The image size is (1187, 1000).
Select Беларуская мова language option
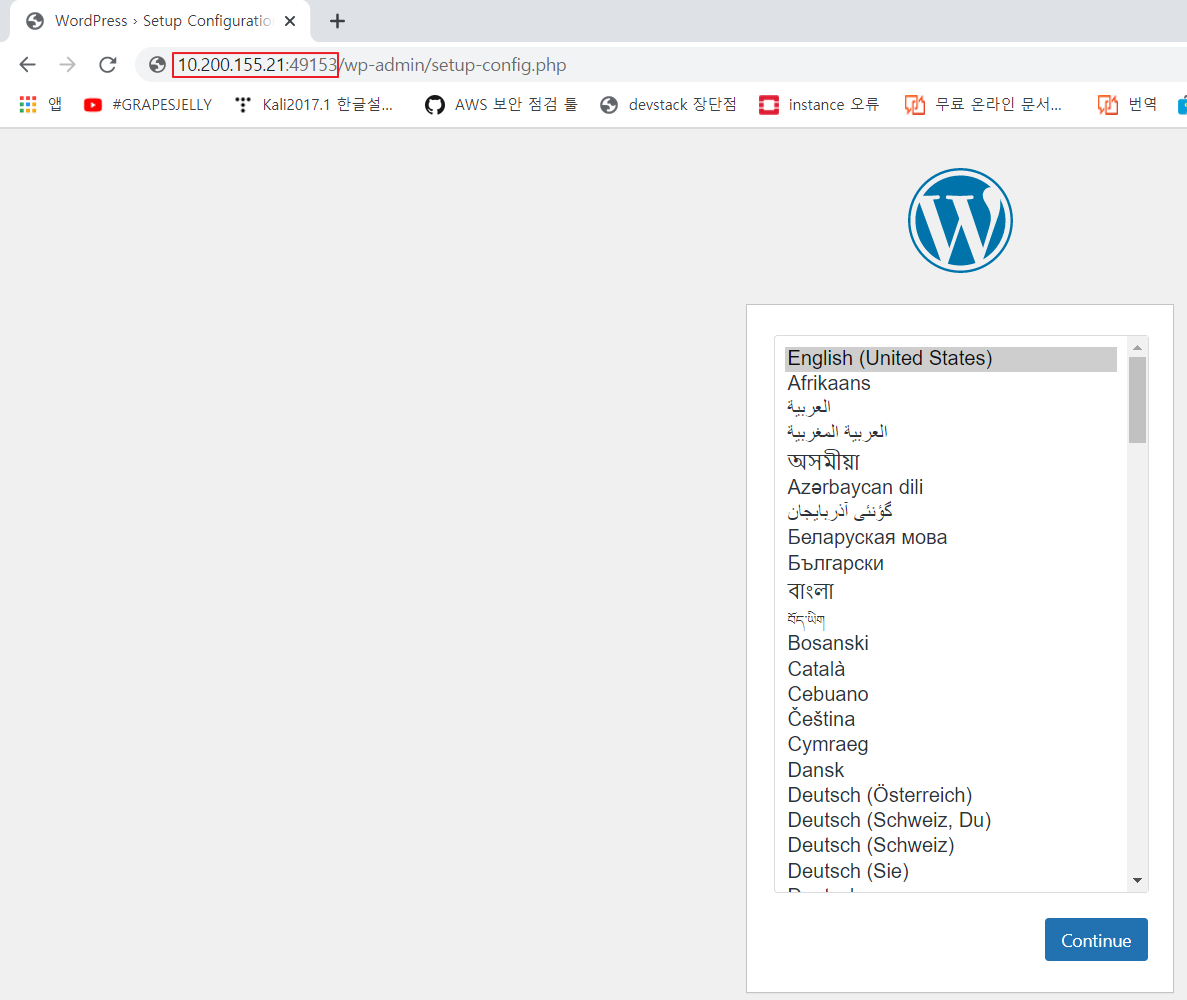click(x=951, y=537)
